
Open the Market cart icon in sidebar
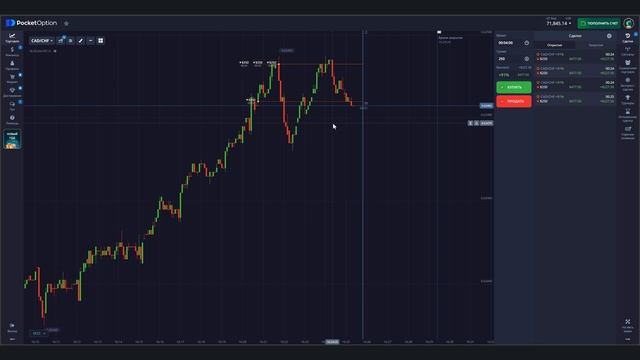(12, 79)
